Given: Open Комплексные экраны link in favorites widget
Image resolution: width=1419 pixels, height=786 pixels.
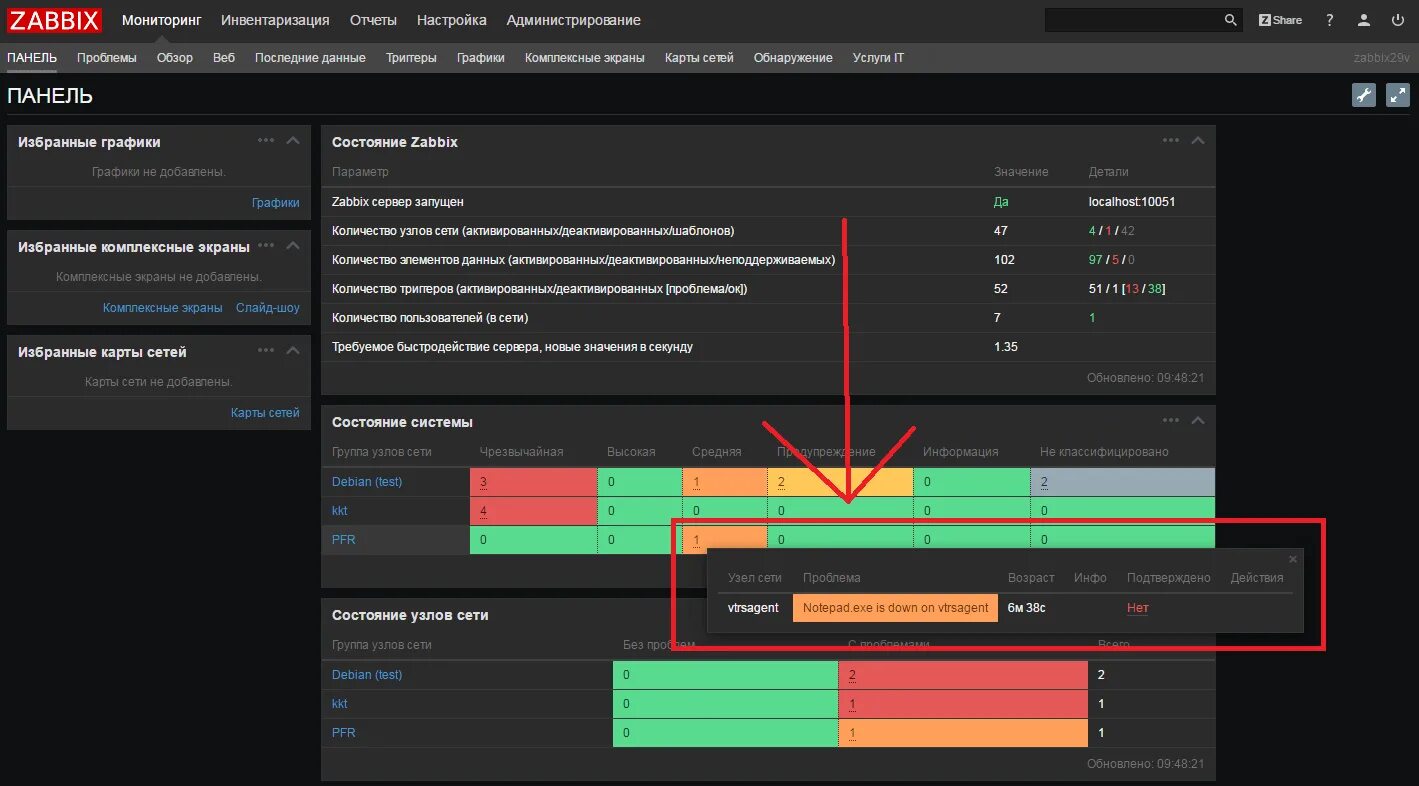Looking at the screenshot, I should click(163, 308).
